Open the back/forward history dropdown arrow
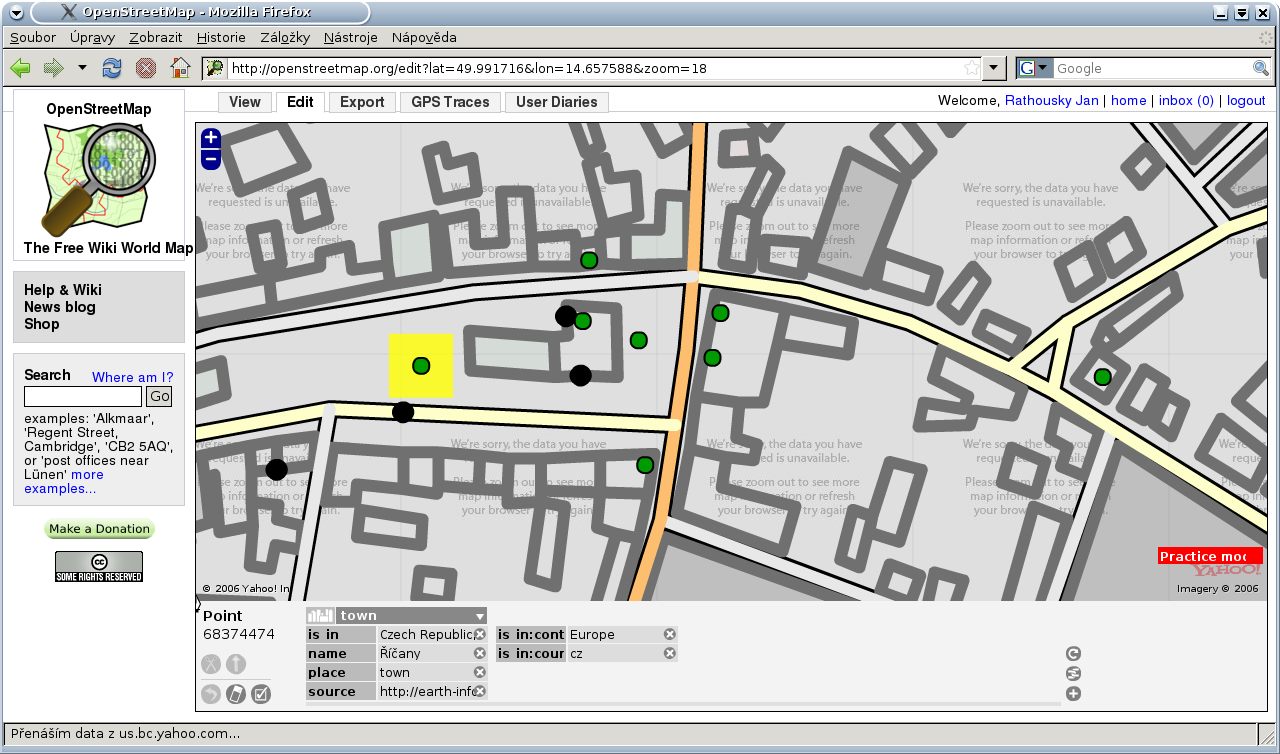Screen dimensions: 1280x754 [x=82, y=68]
